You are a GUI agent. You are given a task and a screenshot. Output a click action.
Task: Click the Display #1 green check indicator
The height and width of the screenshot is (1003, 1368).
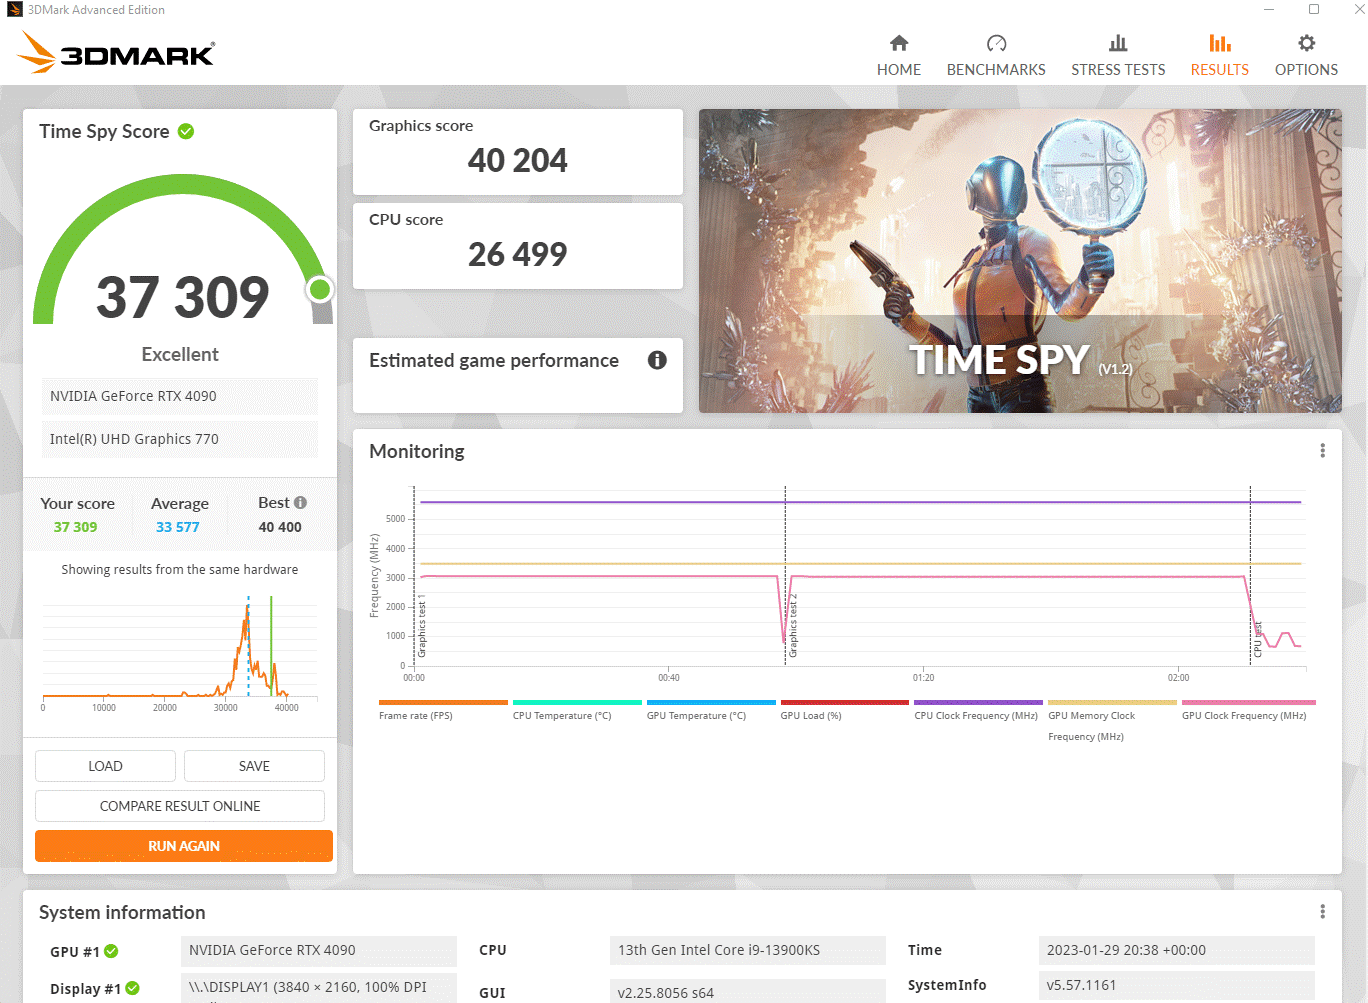(133, 988)
